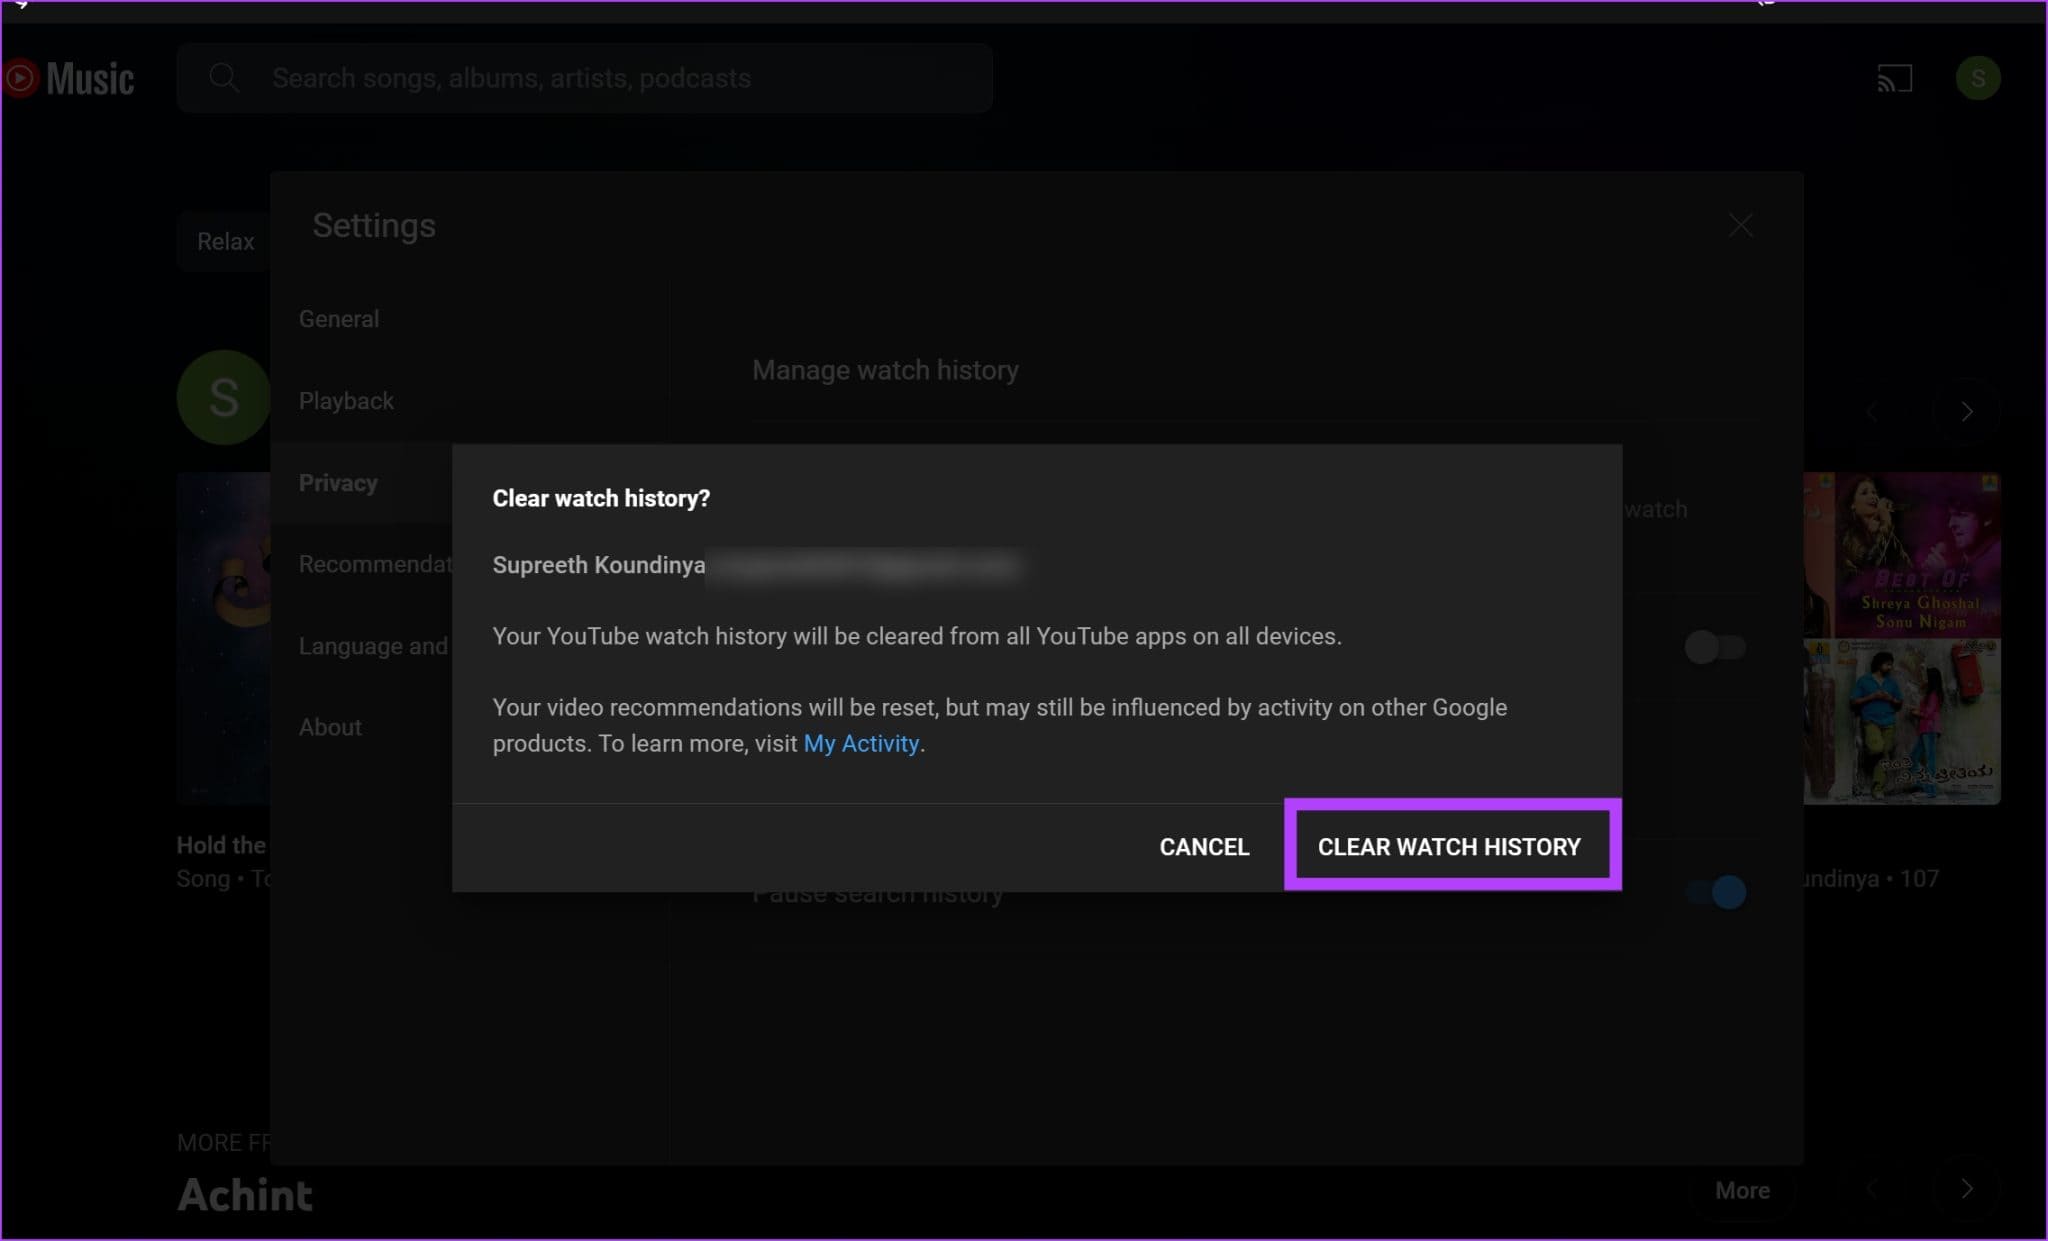Image resolution: width=2048 pixels, height=1241 pixels.
Task: Click the Cast to device icon
Action: pos(1894,78)
